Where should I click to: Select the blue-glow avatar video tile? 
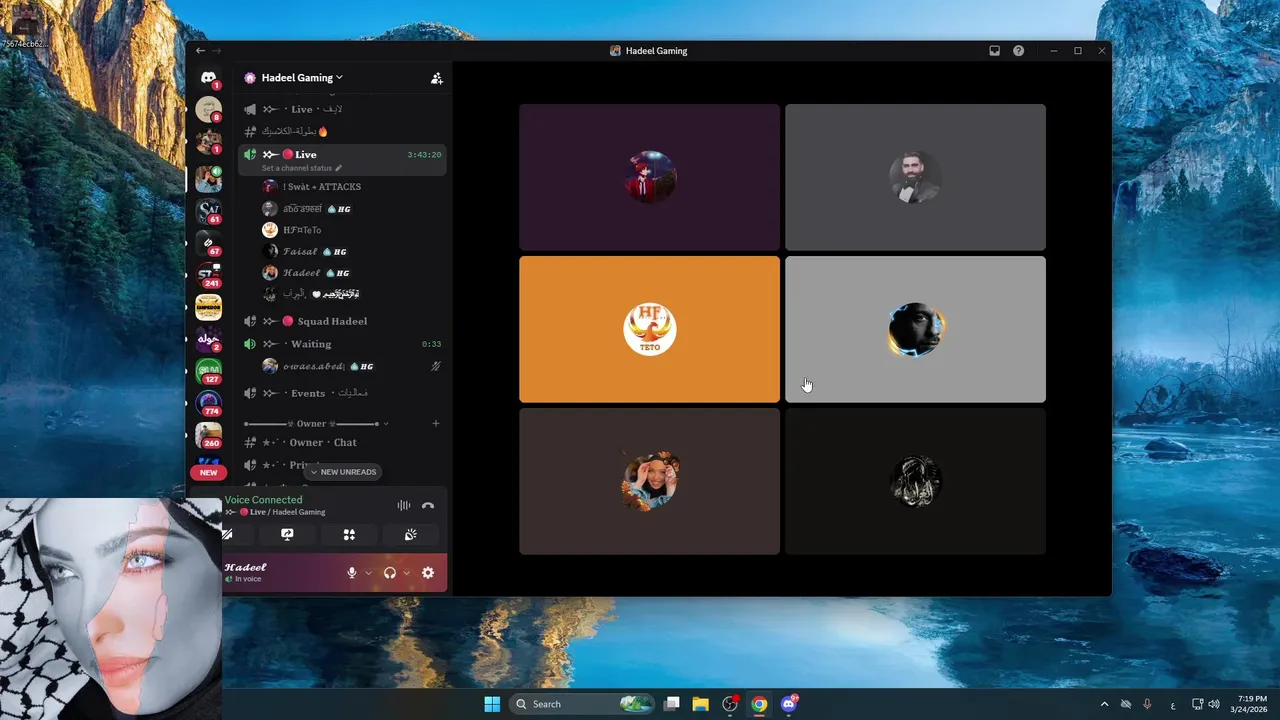[x=915, y=329]
